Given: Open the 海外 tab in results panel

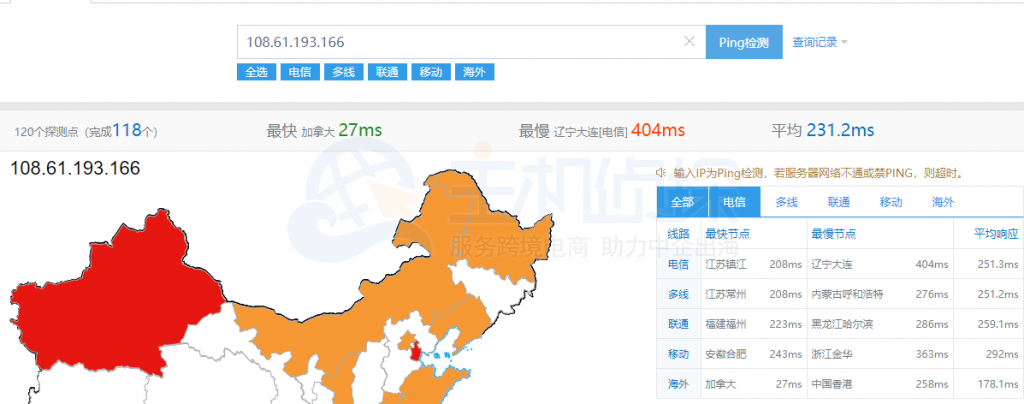Looking at the screenshot, I should (x=943, y=202).
